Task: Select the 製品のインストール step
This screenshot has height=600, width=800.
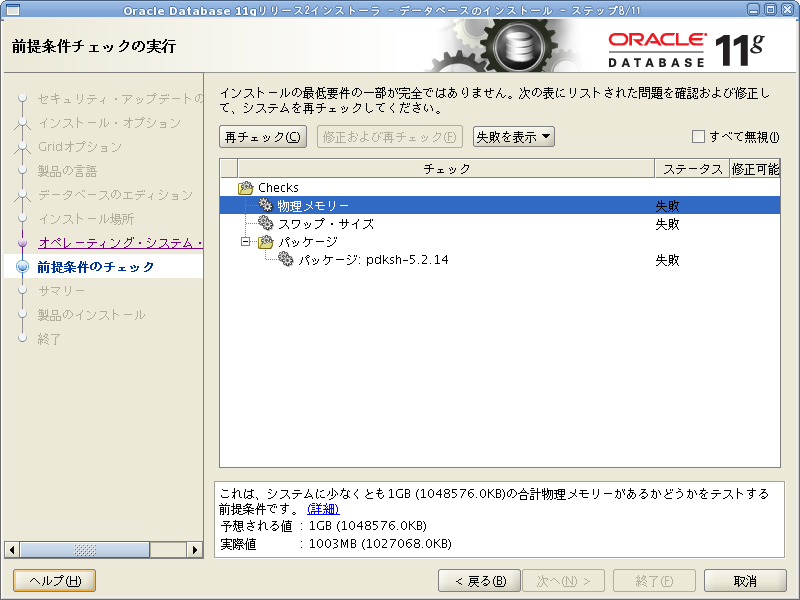Action: coord(91,314)
